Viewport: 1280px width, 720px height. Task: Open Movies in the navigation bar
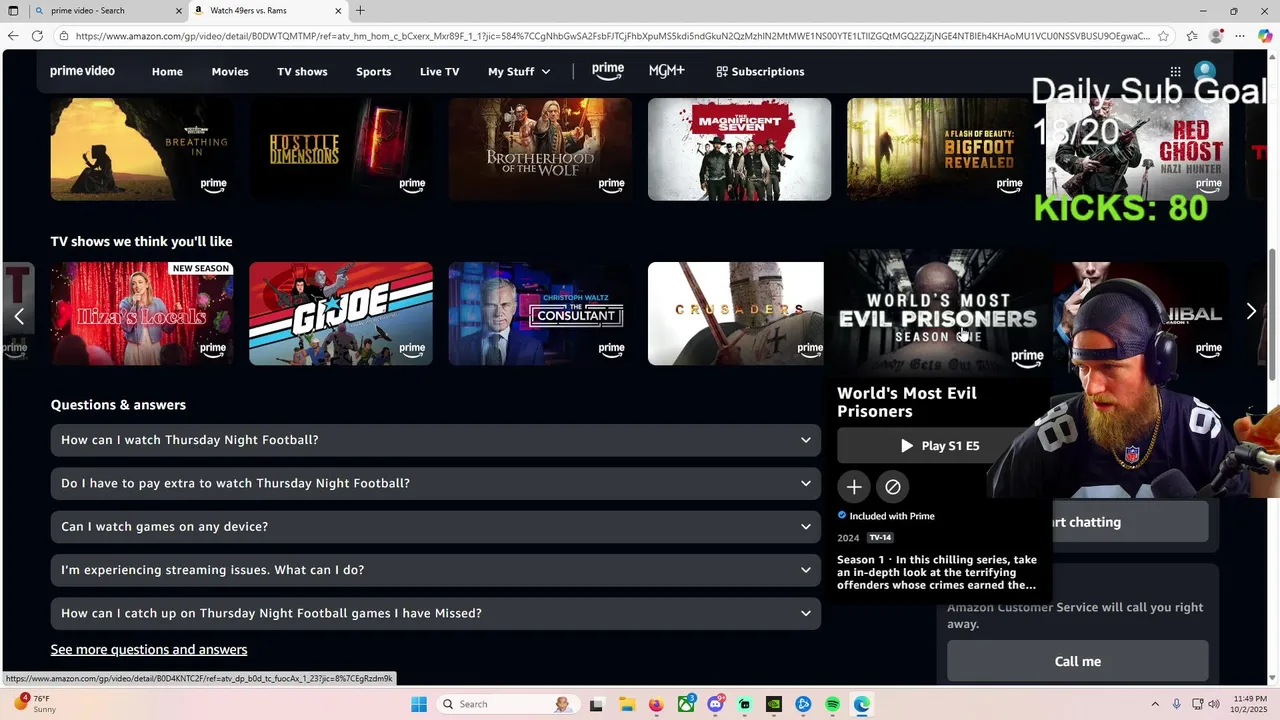[x=230, y=71]
